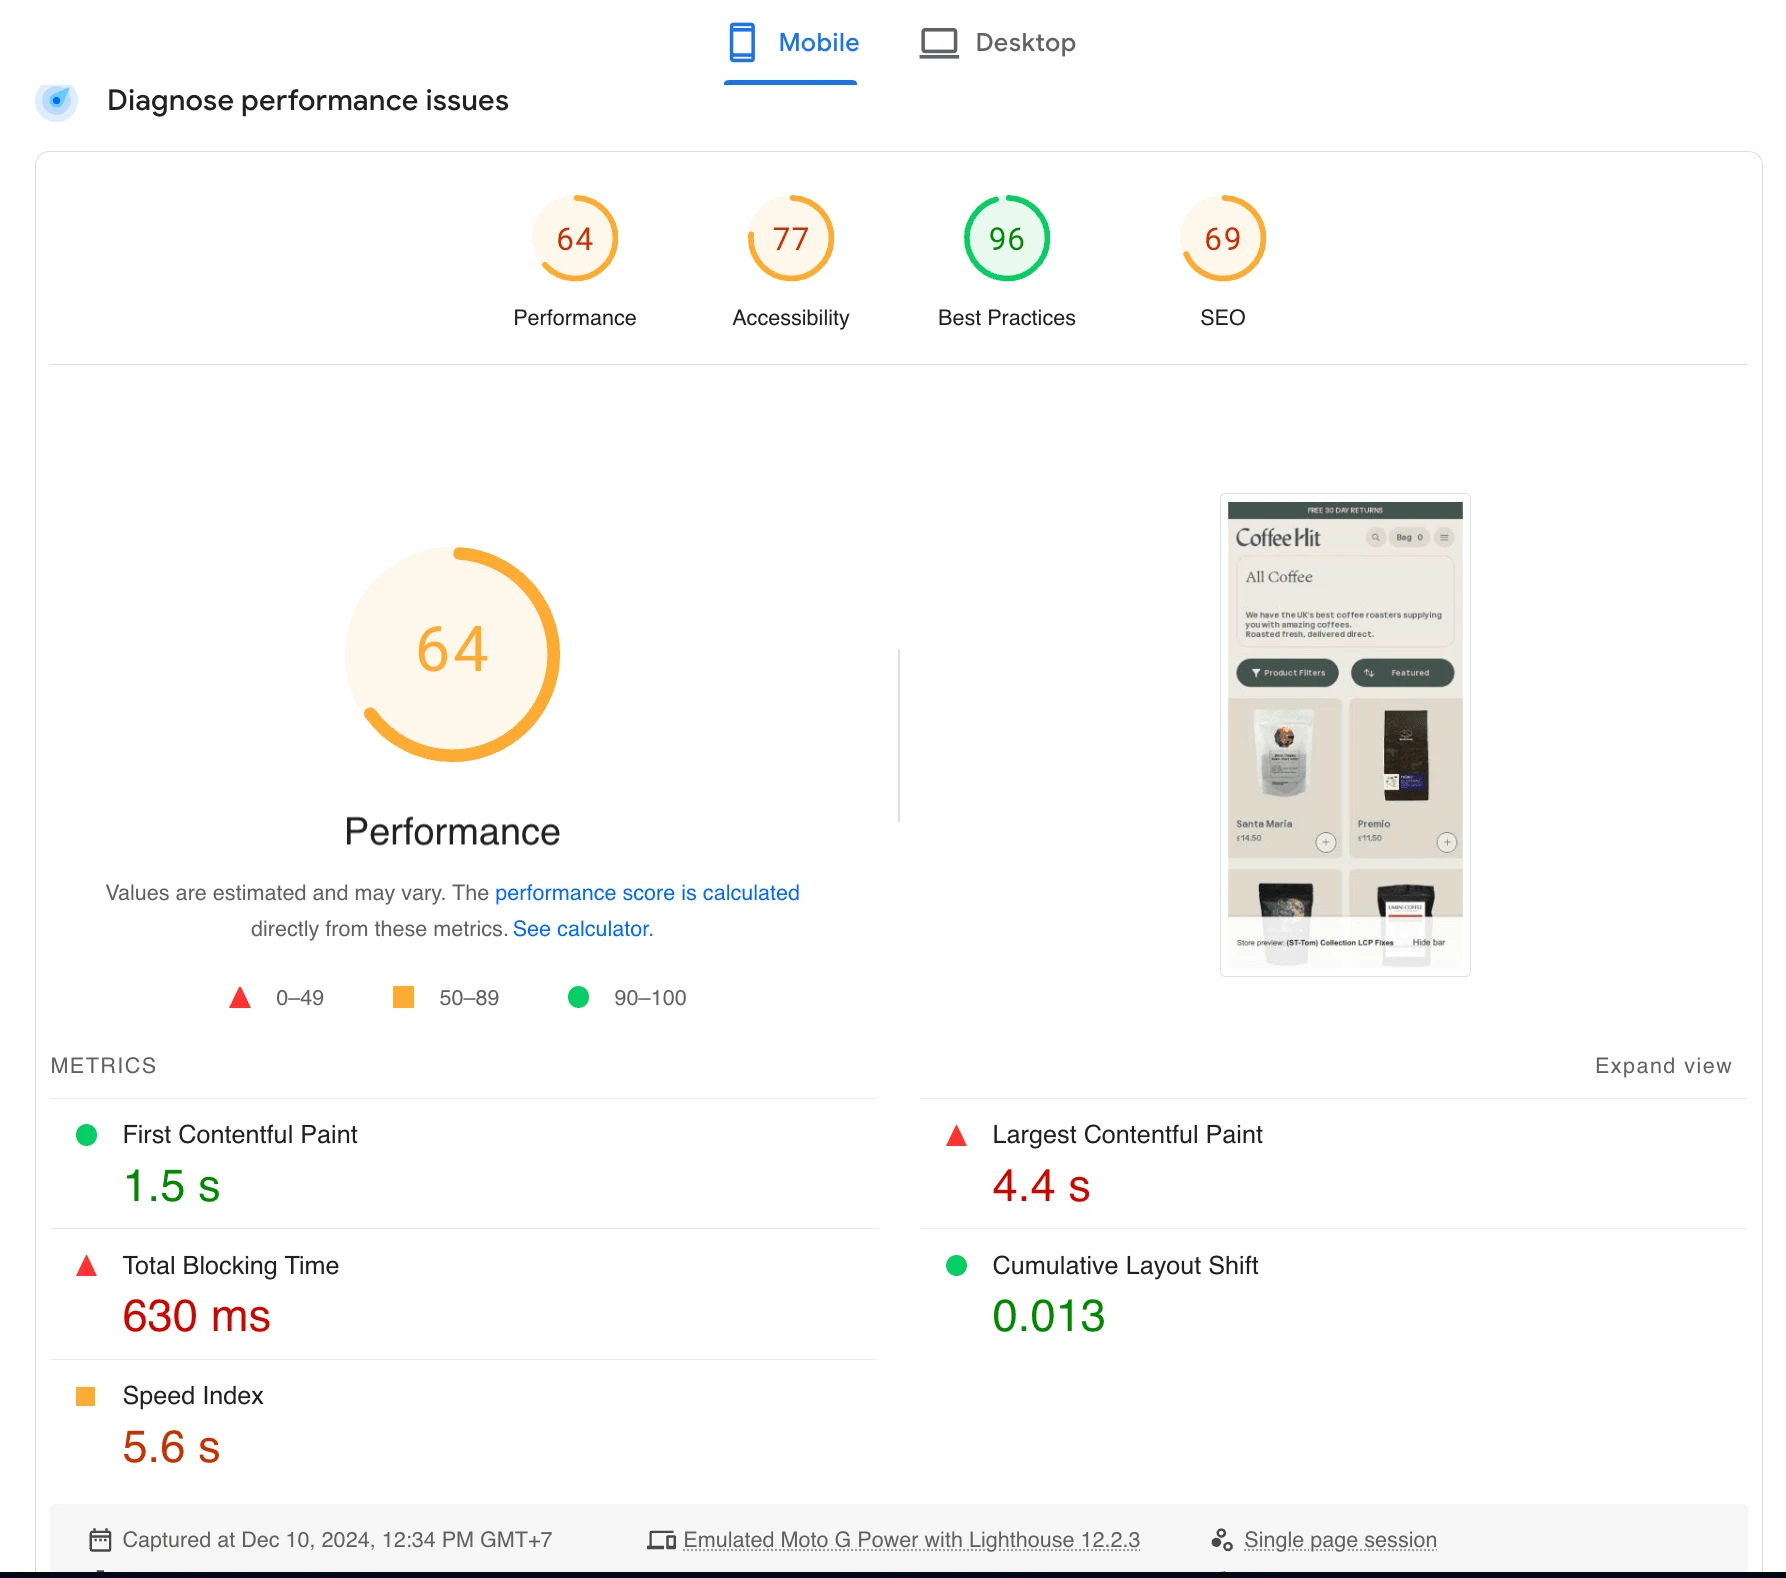Select the First Contentful Paint label

click(x=240, y=1135)
